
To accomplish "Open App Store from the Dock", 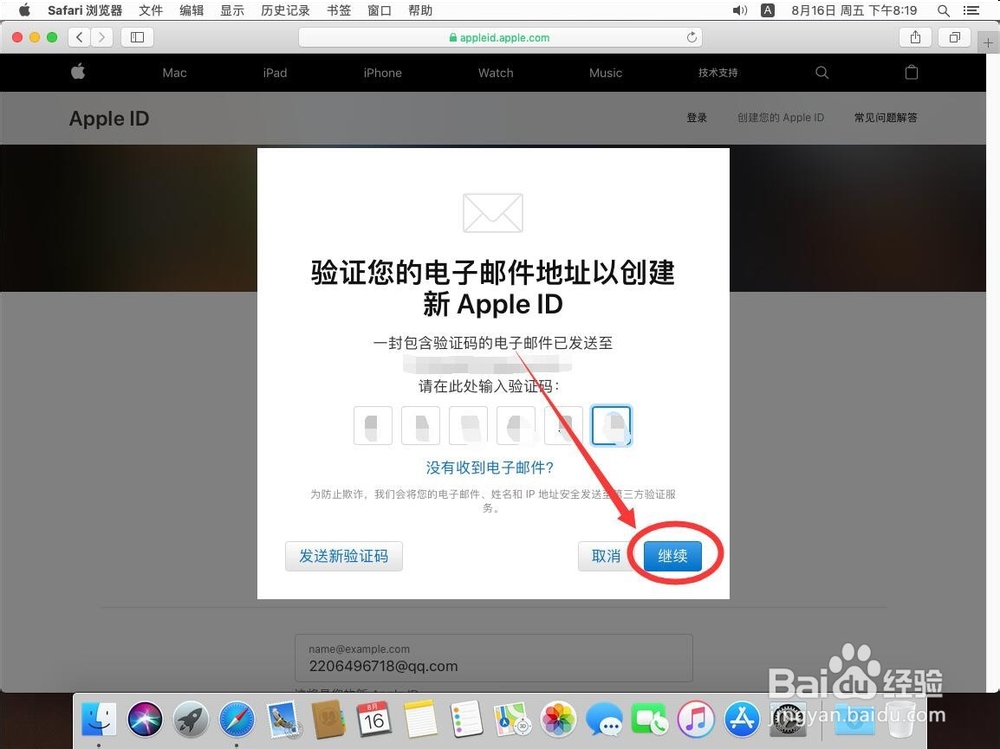I will [742, 720].
